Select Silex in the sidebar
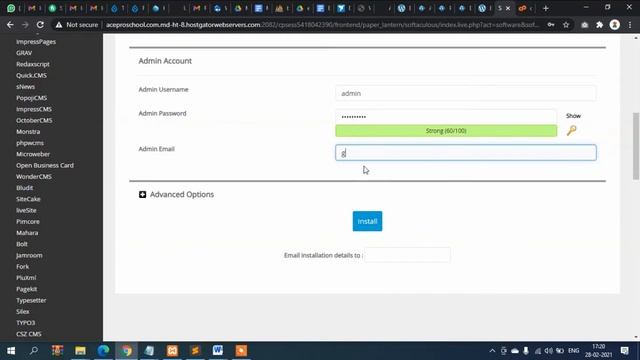 pyautogui.click(x=22, y=311)
